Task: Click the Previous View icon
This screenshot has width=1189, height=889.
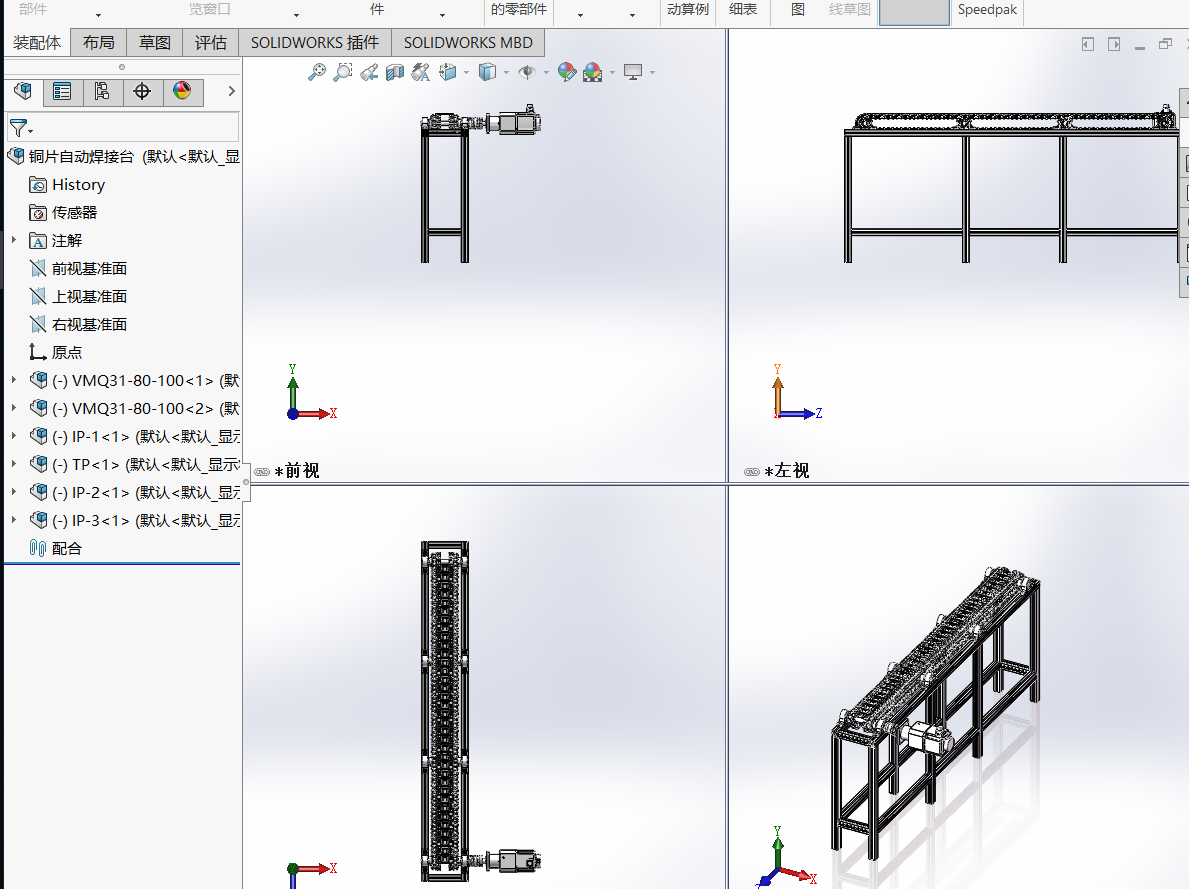Action: pos(369,72)
